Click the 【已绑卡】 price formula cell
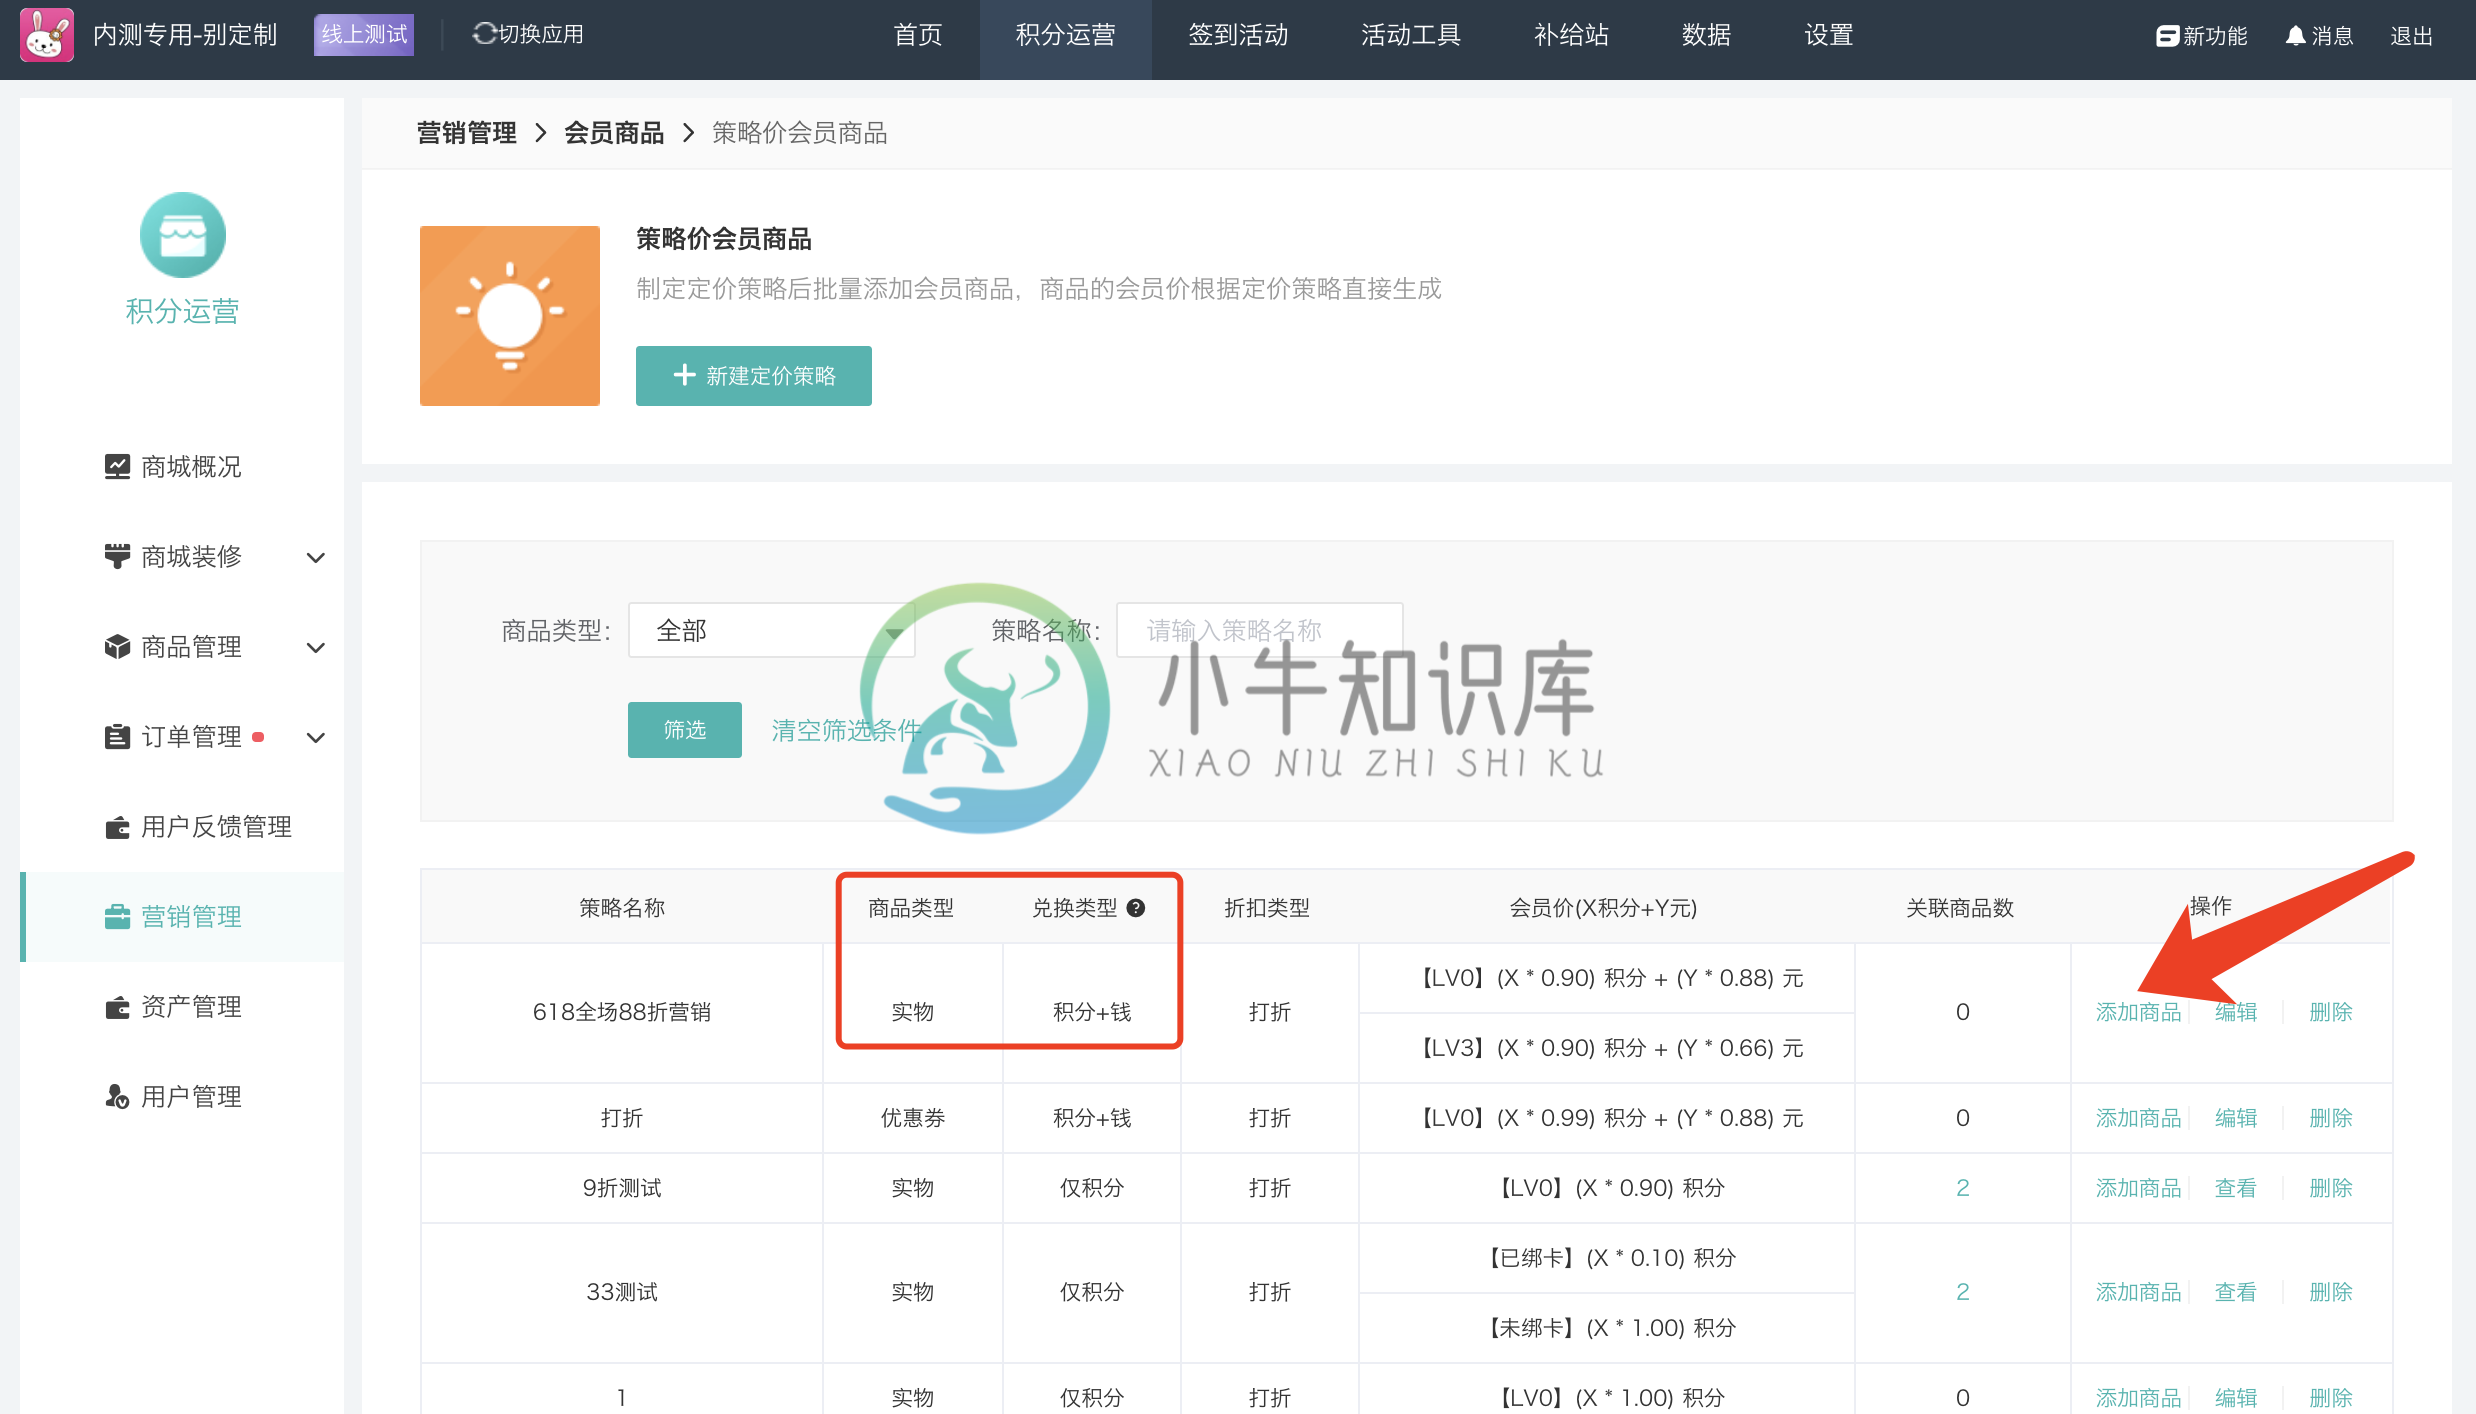This screenshot has width=2476, height=1414. coord(1610,1258)
